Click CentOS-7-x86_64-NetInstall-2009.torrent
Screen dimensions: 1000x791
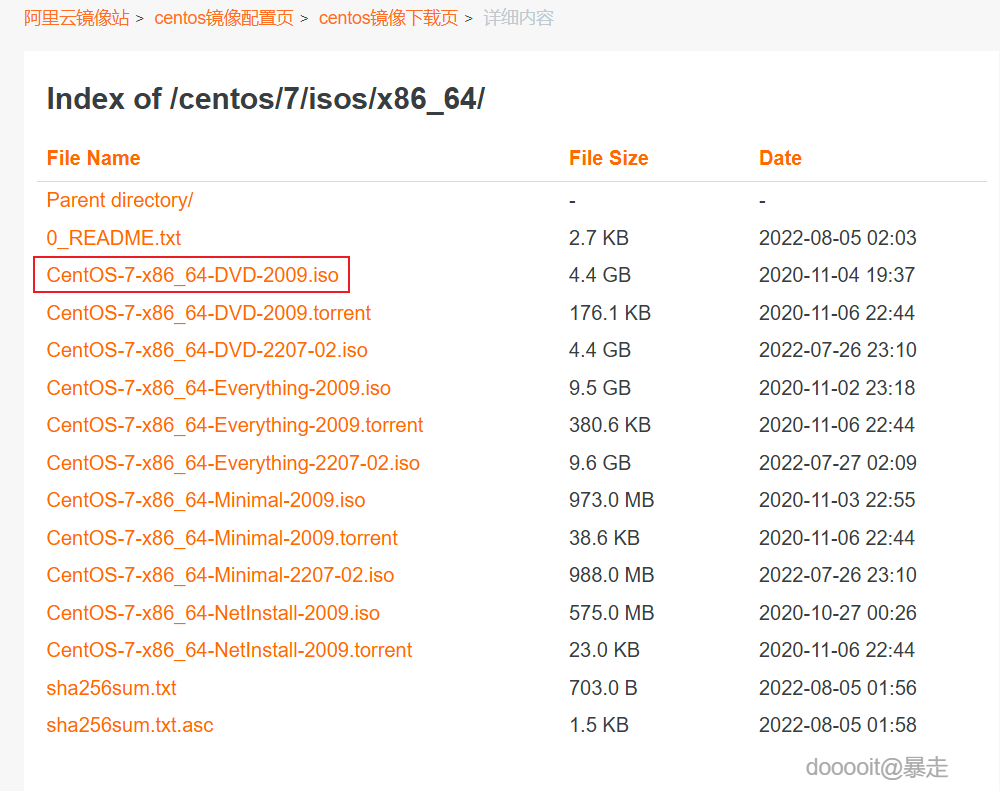click(x=229, y=650)
